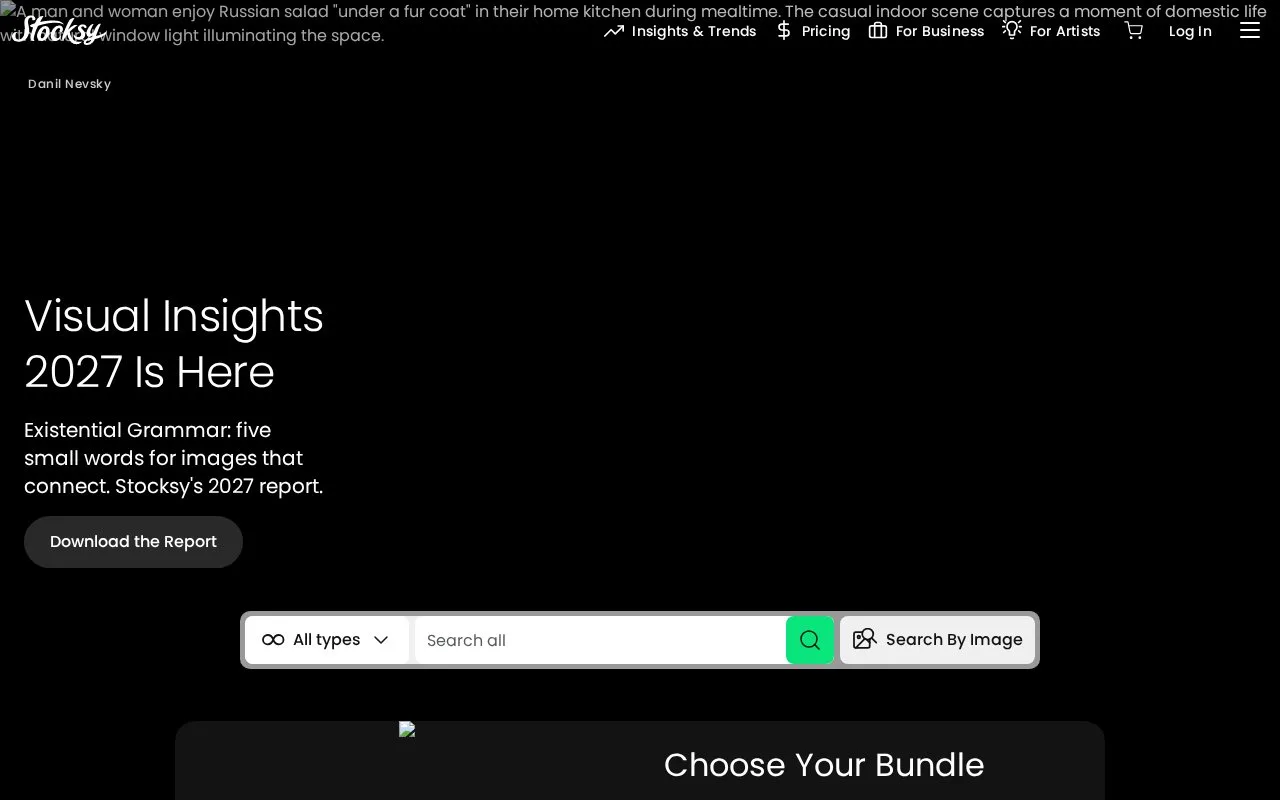This screenshot has width=1280, height=800.
Task: Click the Existential Grammar report description text
Action: 174,458
